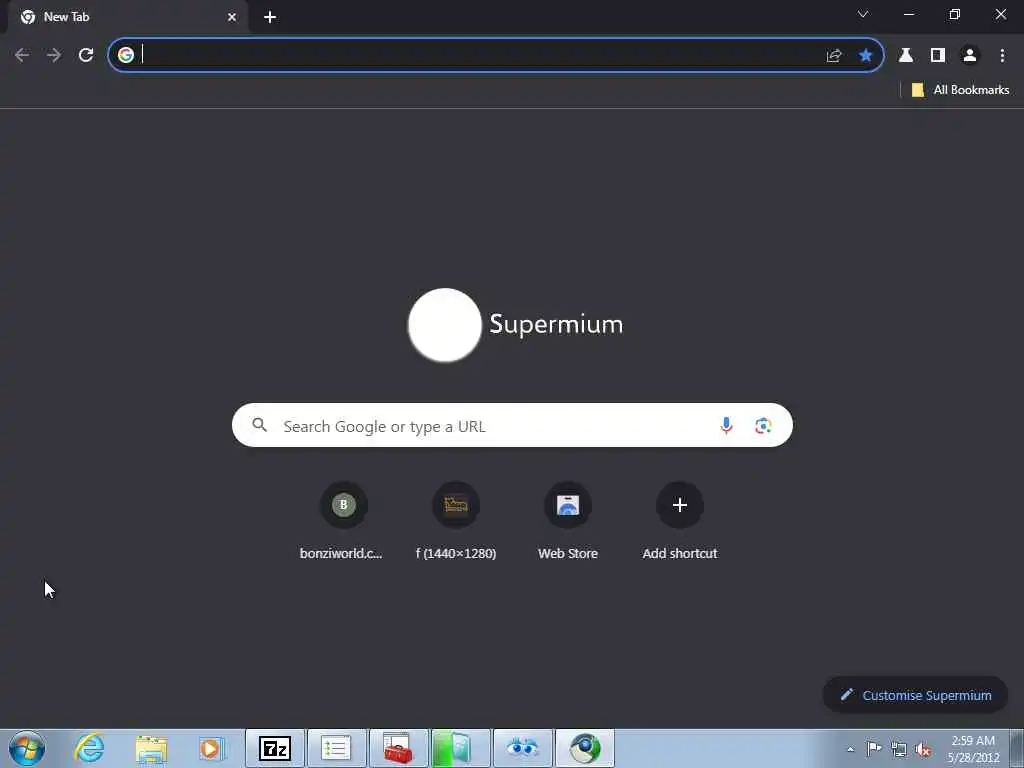The image size is (1024, 768).
Task: Switch to the green panel taskbar app
Action: coord(460,748)
